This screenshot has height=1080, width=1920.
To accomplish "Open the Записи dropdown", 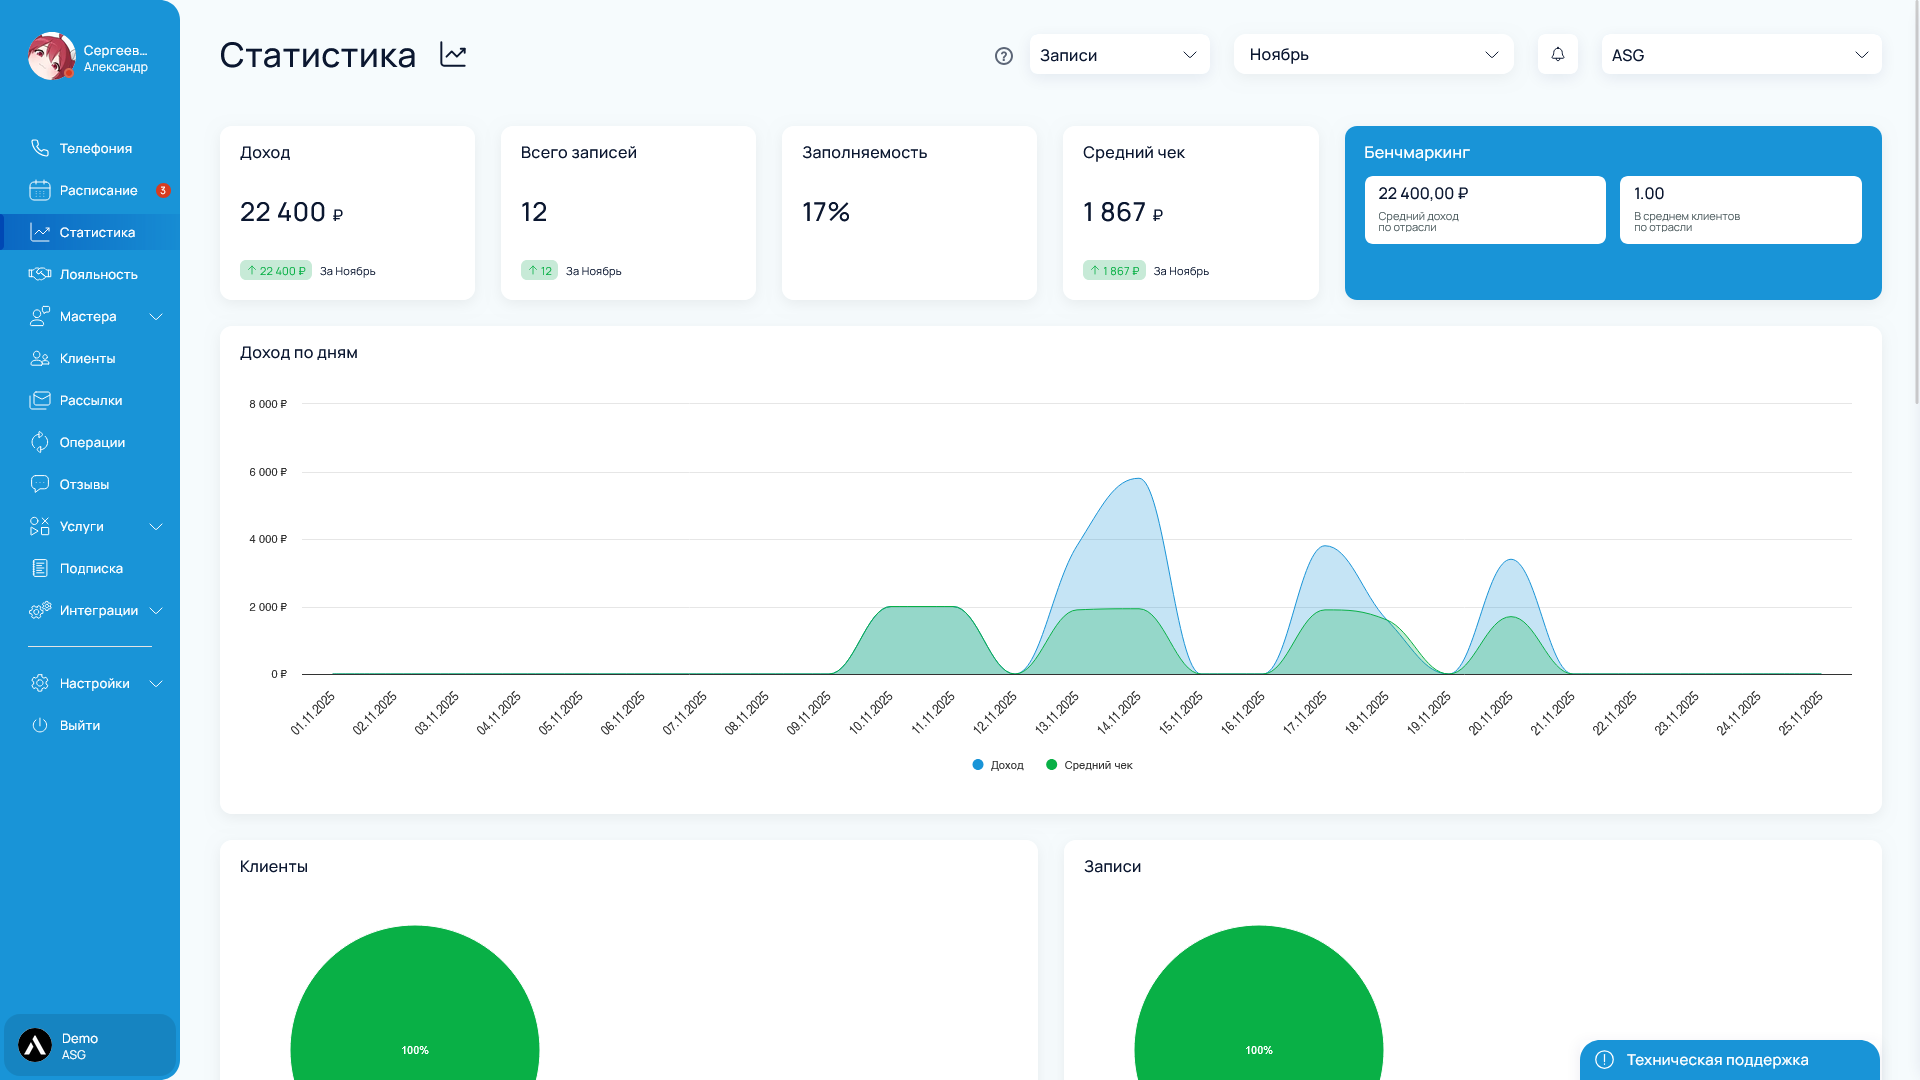I will [1119, 55].
